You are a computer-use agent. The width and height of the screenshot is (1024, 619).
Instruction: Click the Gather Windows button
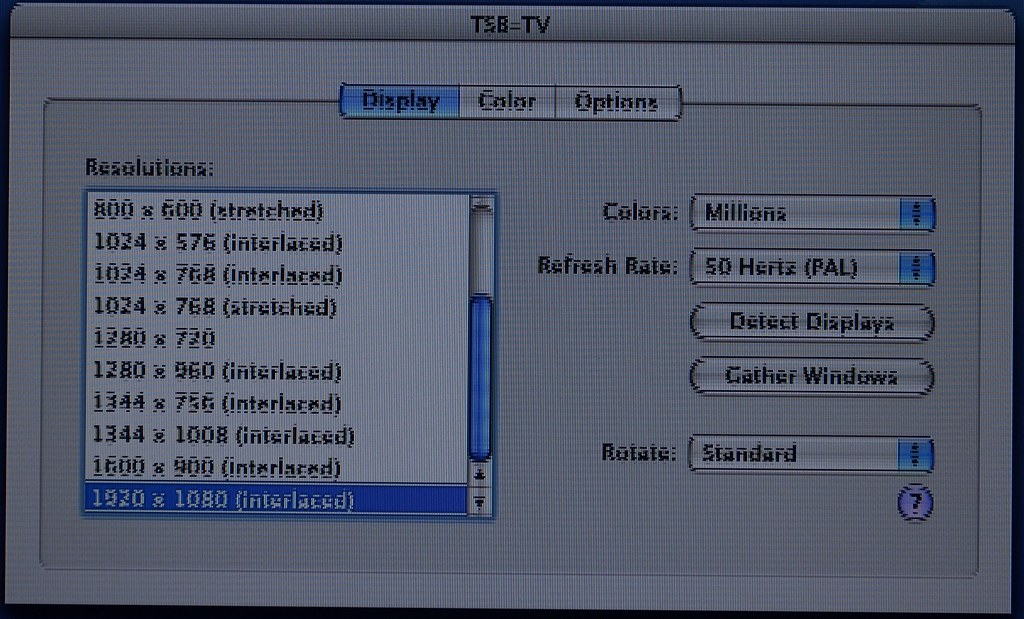812,376
